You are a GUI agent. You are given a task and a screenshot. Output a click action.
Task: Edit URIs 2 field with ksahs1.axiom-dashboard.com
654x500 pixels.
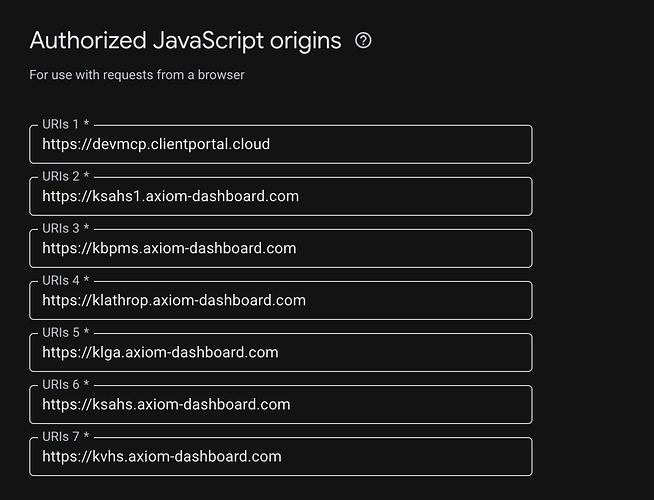281,196
